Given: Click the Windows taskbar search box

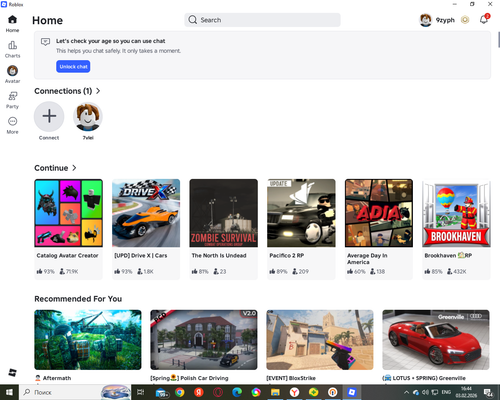Looking at the screenshot, I should pos(75,392).
